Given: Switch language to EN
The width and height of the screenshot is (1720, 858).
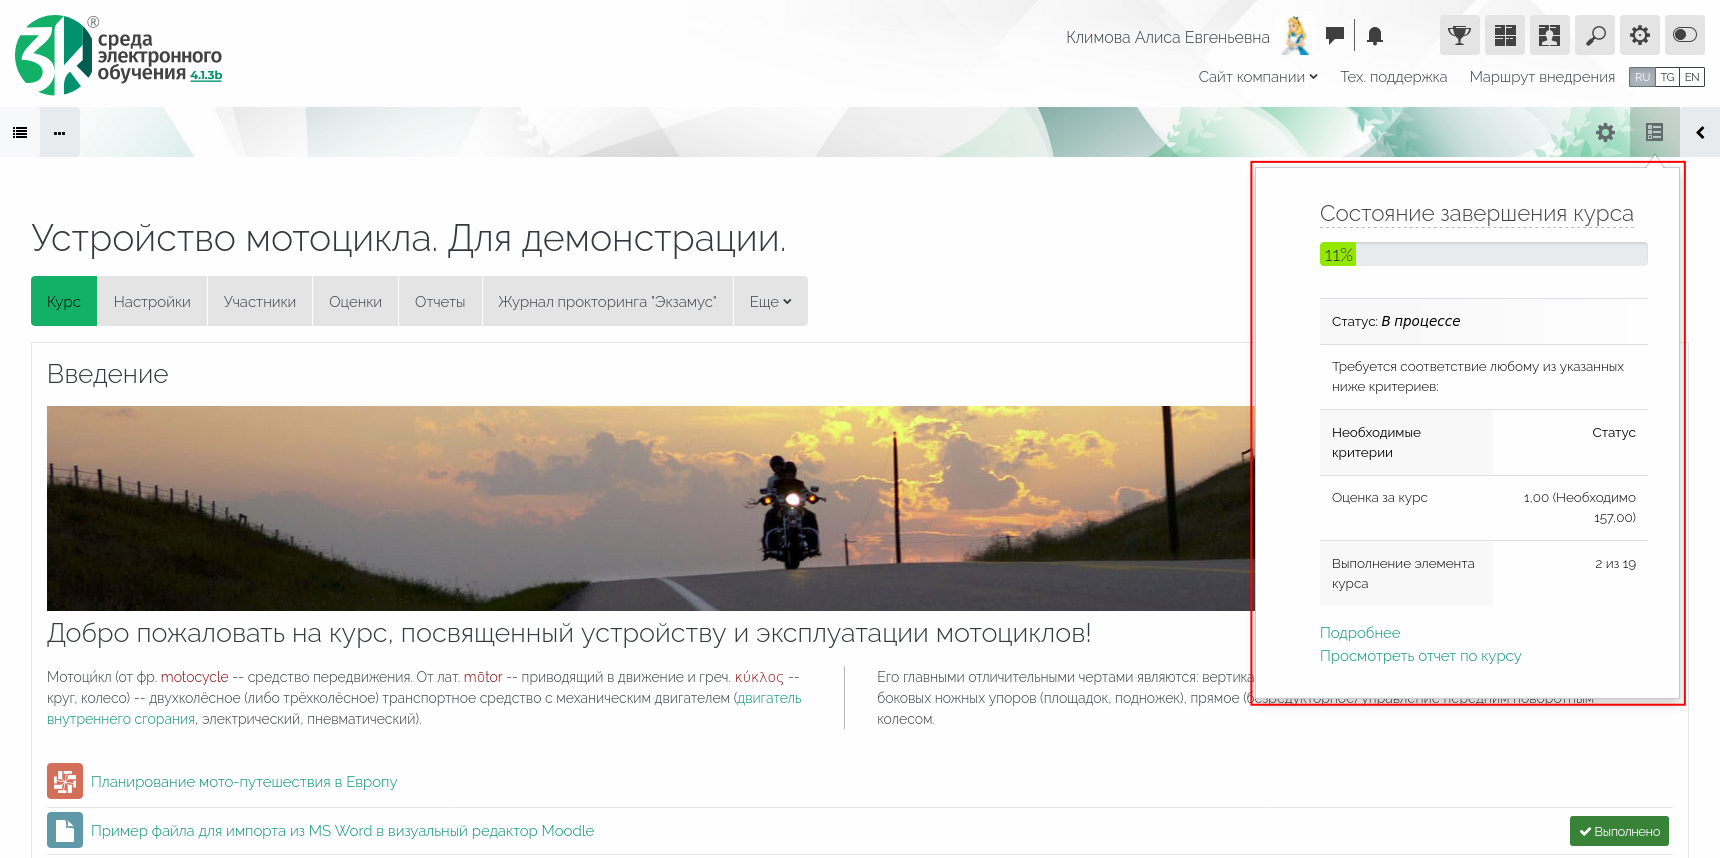Looking at the screenshot, I should click(1692, 77).
